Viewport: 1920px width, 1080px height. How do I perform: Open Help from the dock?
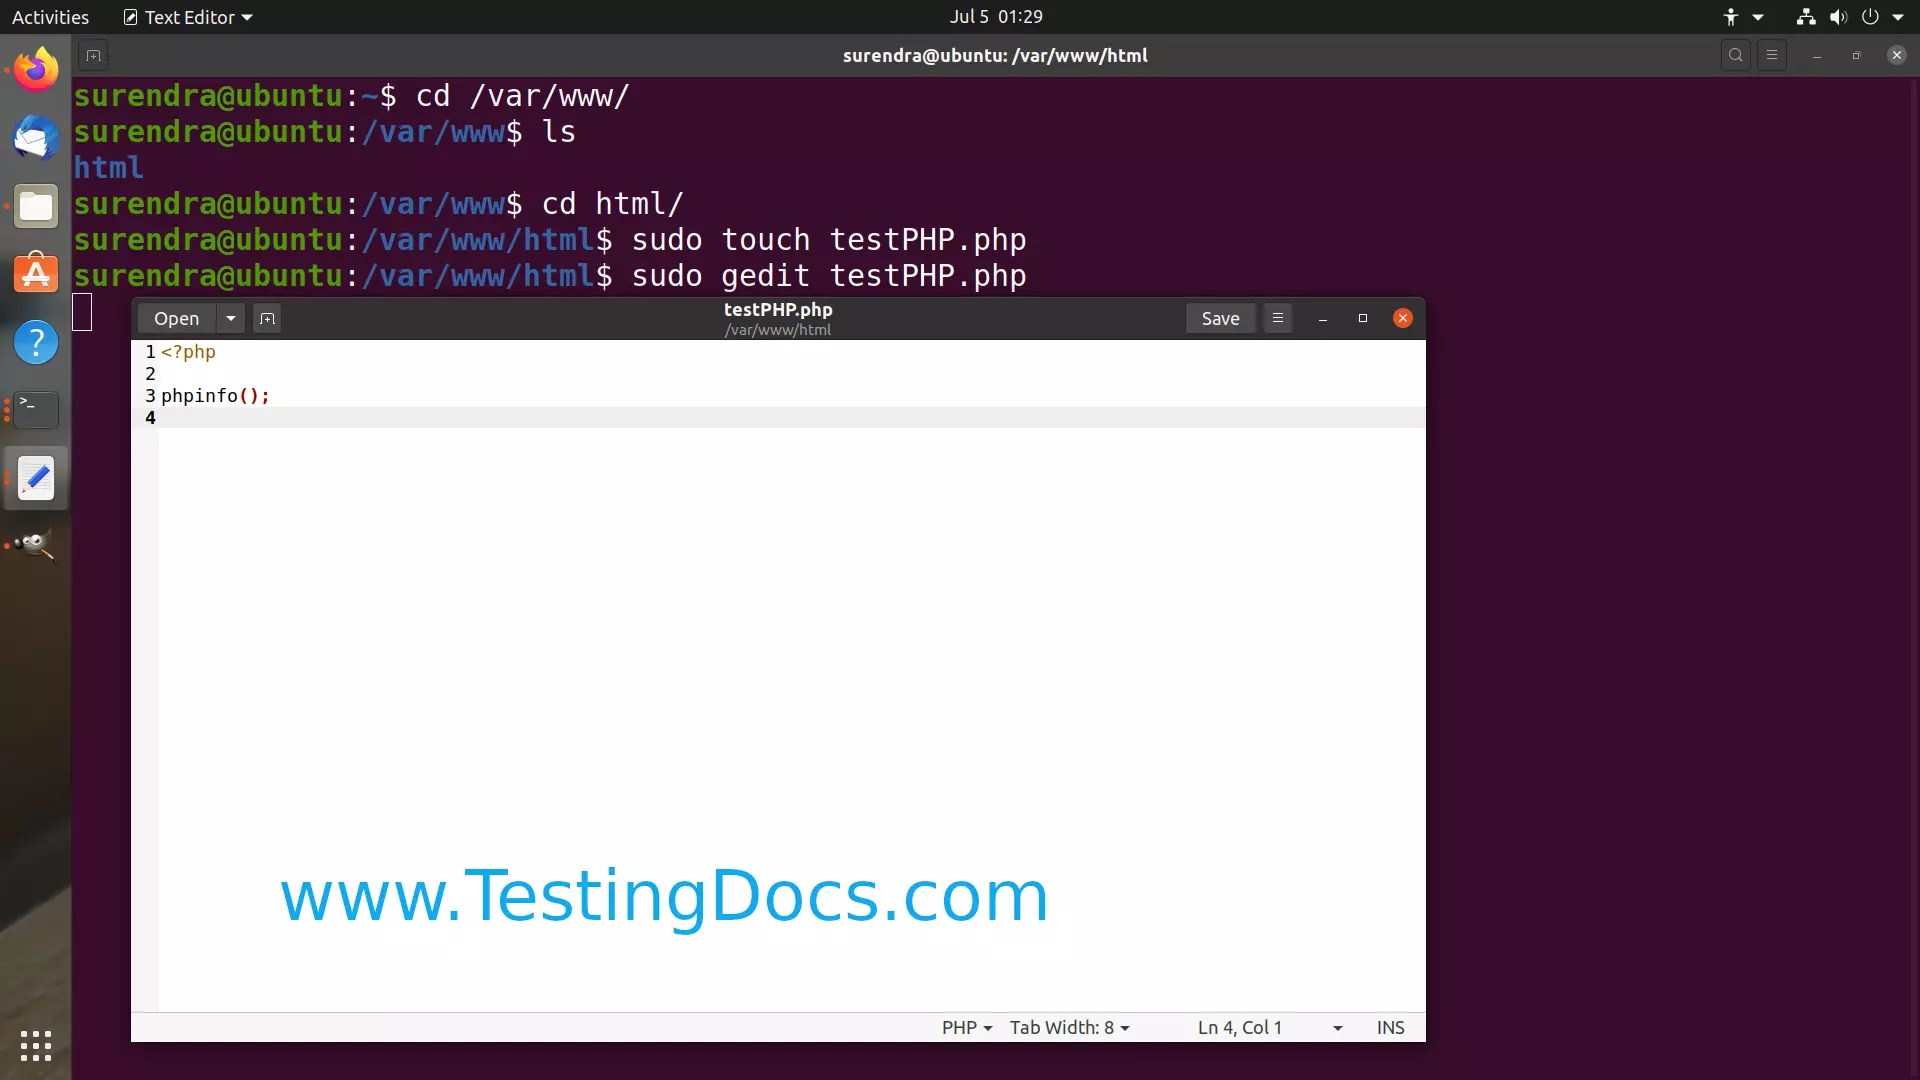click(x=36, y=342)
